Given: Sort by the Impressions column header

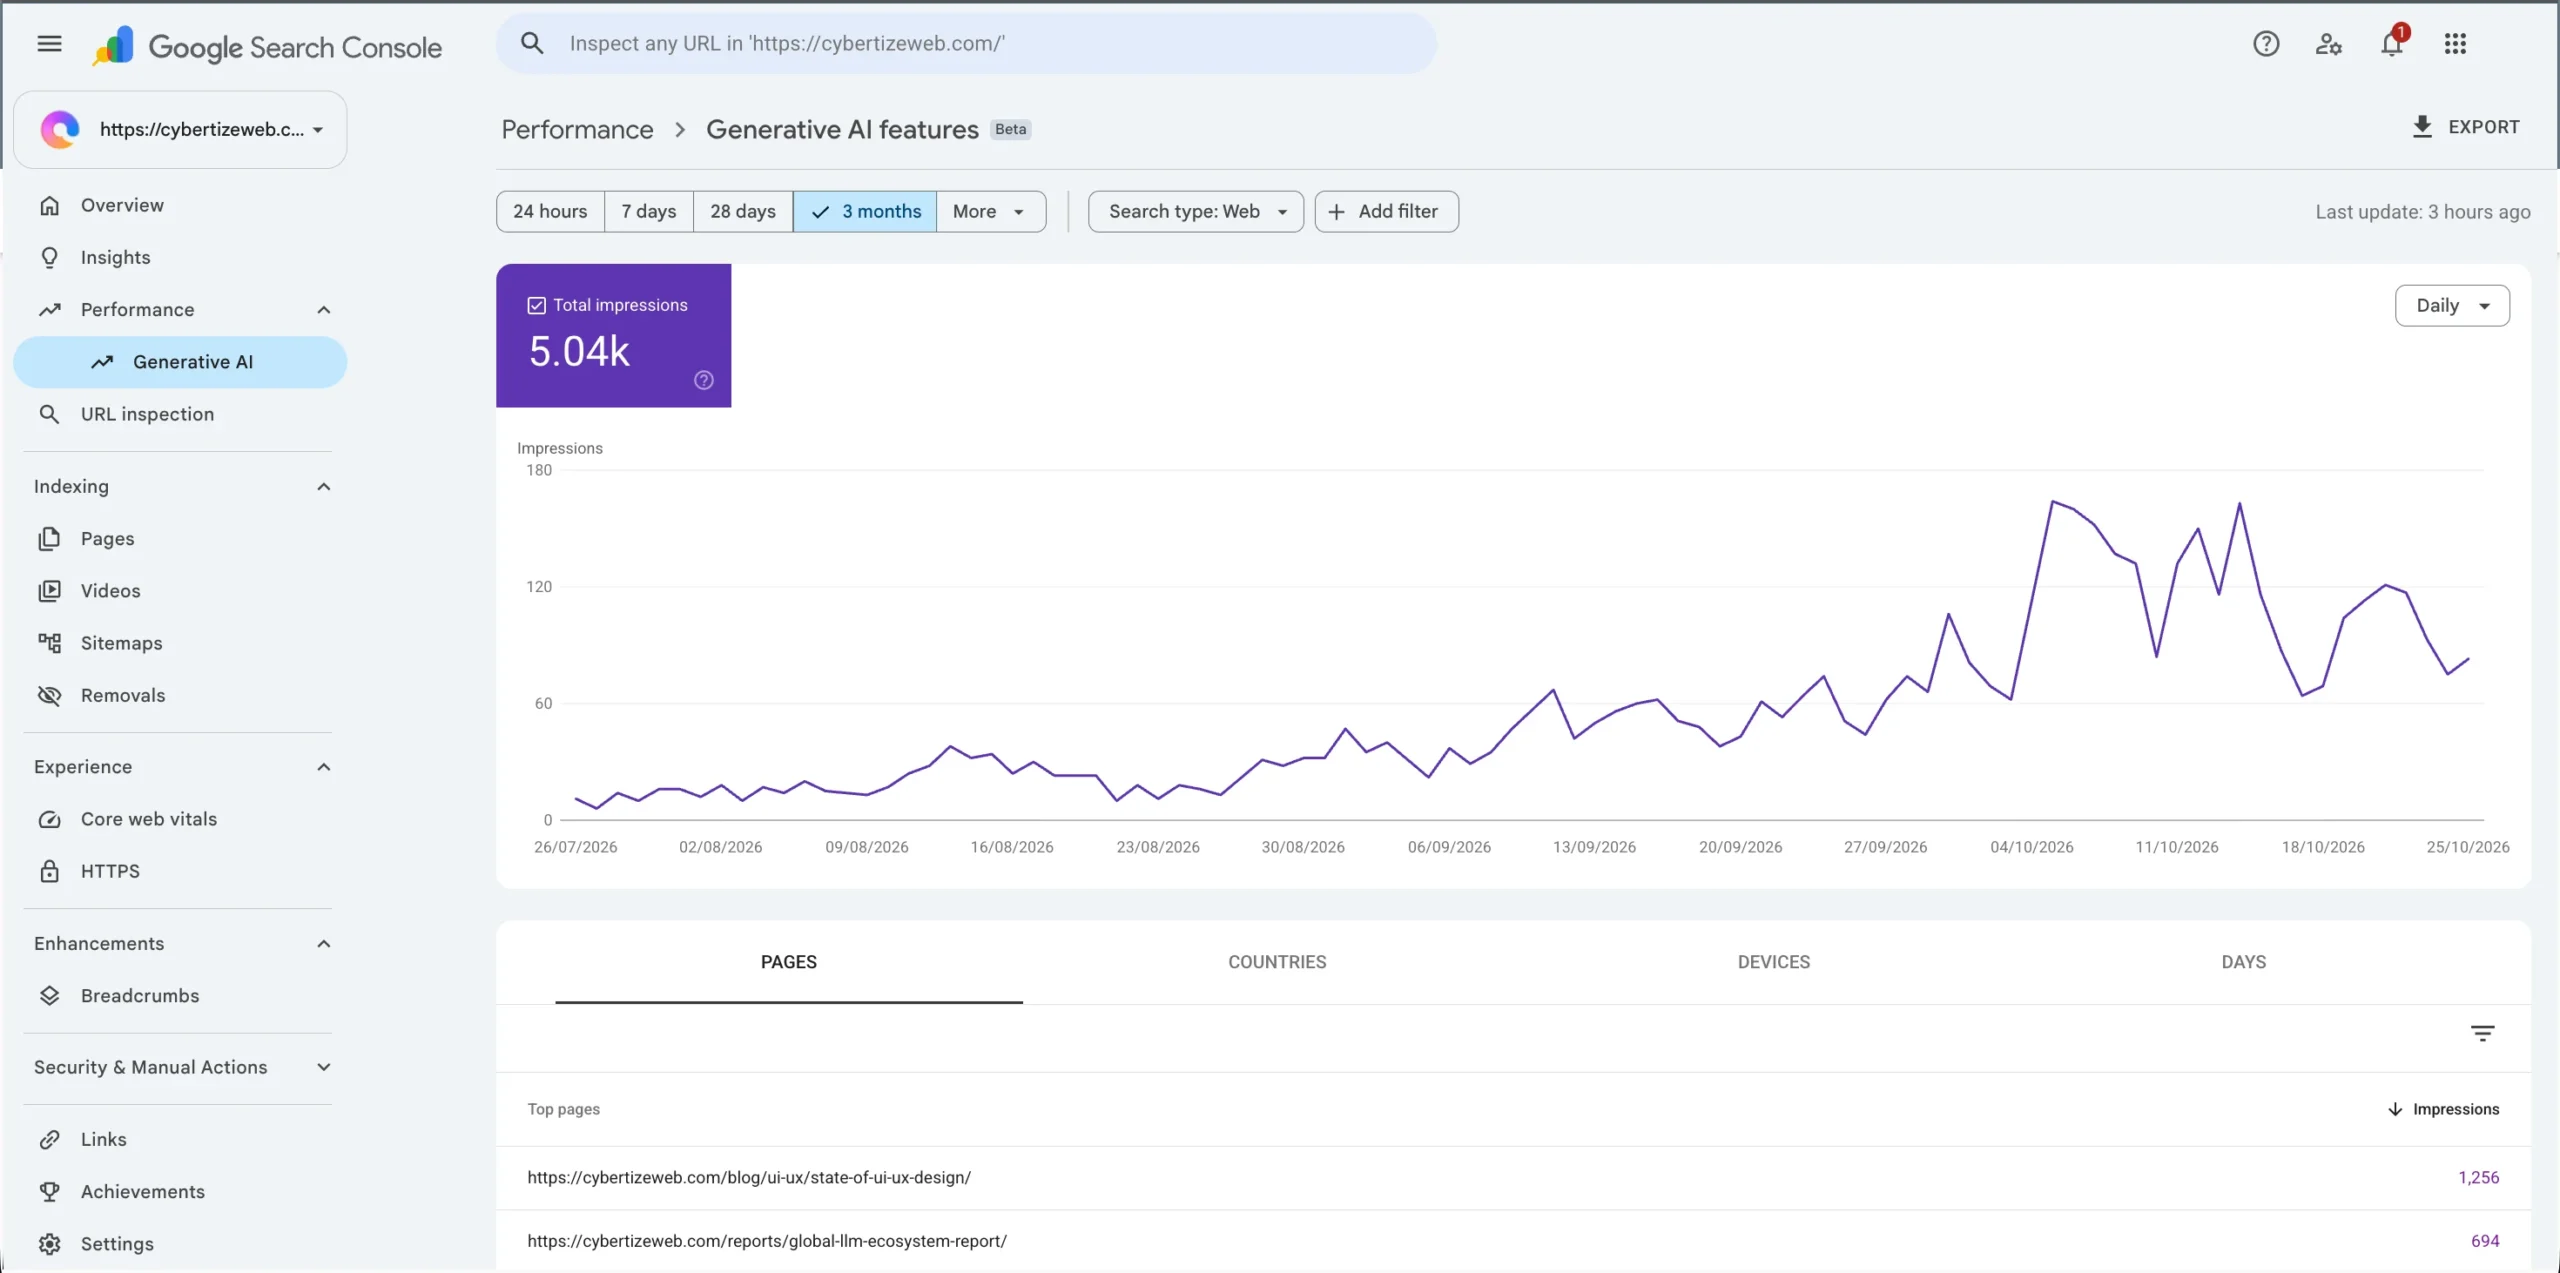Looking at the screenshot, I should (2443, 1109).
